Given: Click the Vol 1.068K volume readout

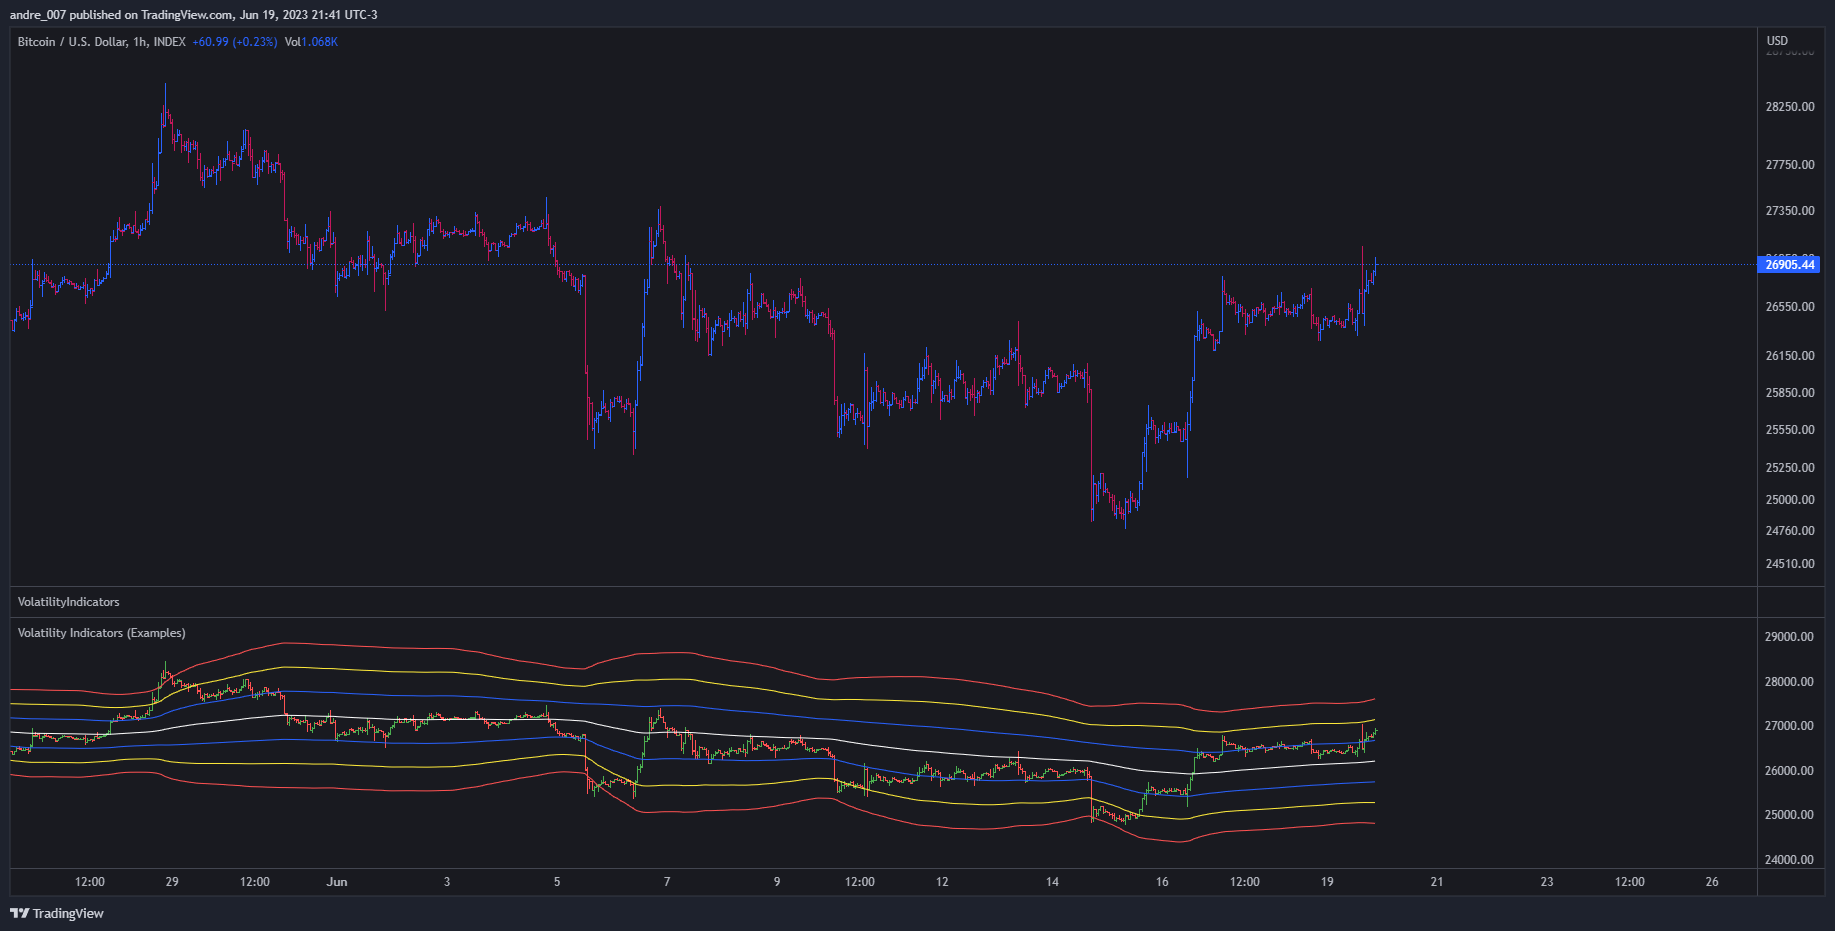Looking at the screenshot, I should click(311, 42).
